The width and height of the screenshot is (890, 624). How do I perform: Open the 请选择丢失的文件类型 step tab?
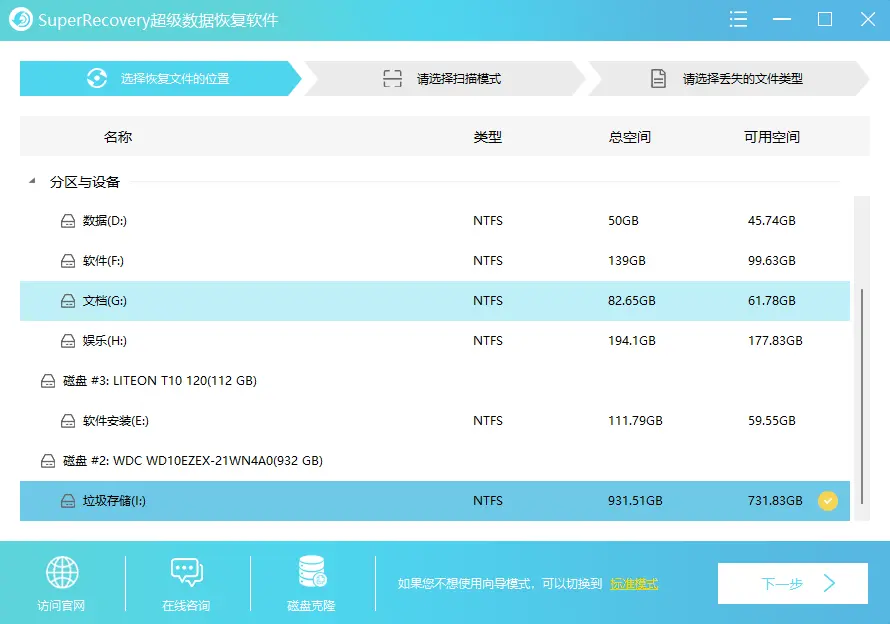pos(728,78)
